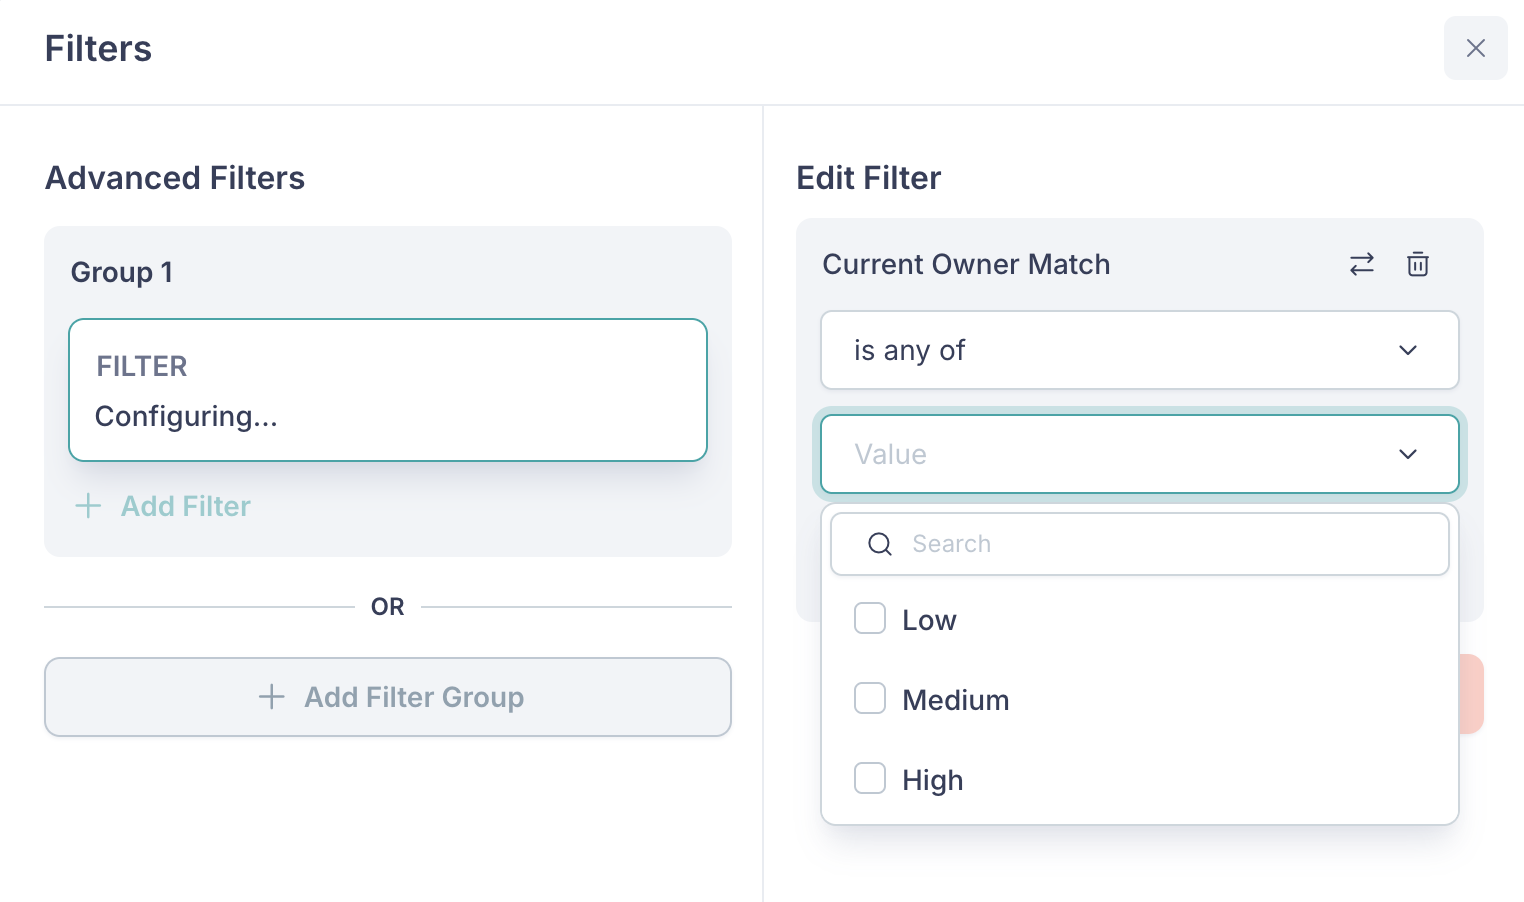Click the magnifier icon in search box

[880, 544]
